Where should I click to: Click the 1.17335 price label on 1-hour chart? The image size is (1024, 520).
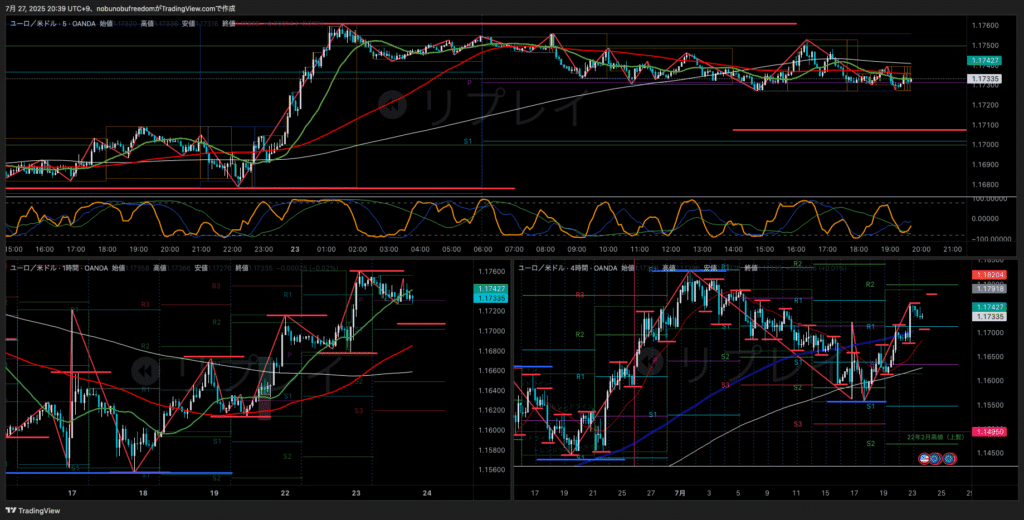(x=490, y=298)
